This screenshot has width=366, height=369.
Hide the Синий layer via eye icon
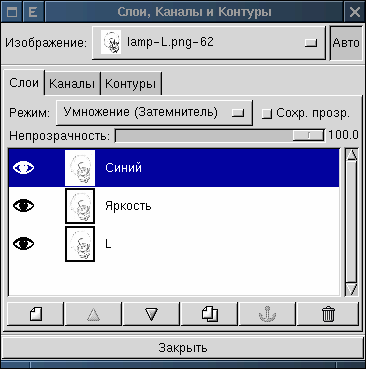click(23, 168)
